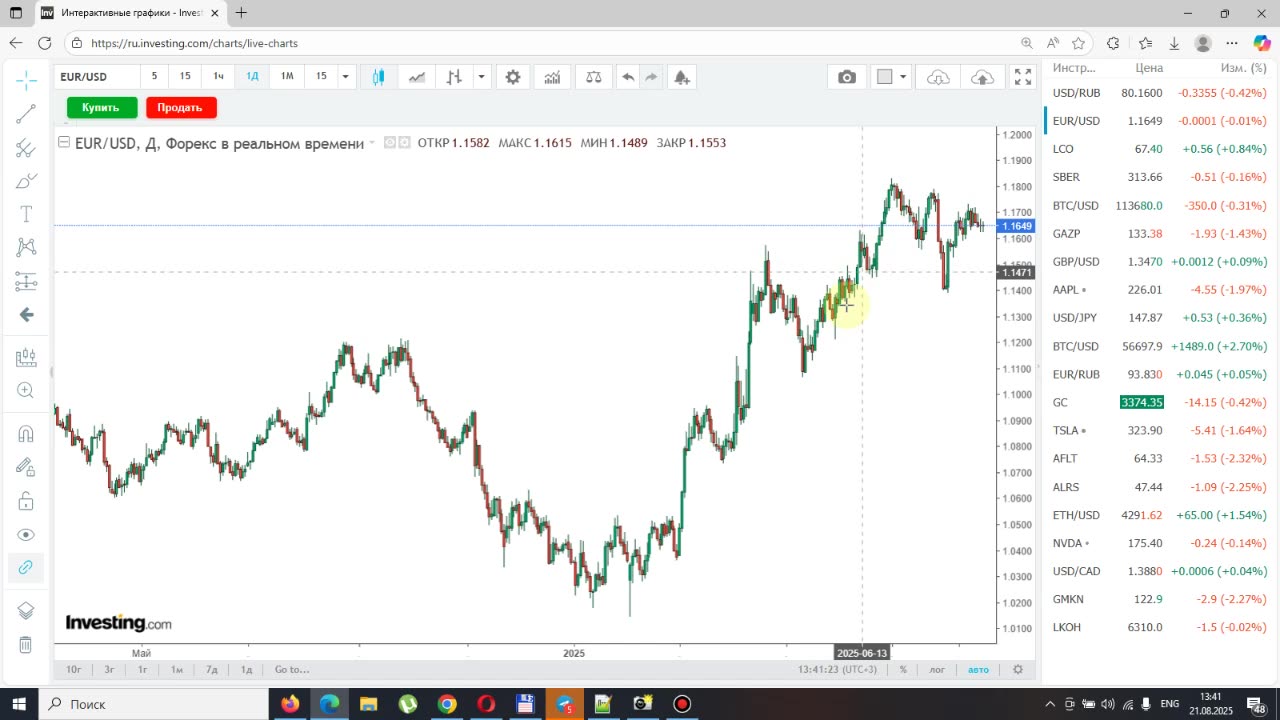Select the 5 minute interval

[x=154, y=76]
